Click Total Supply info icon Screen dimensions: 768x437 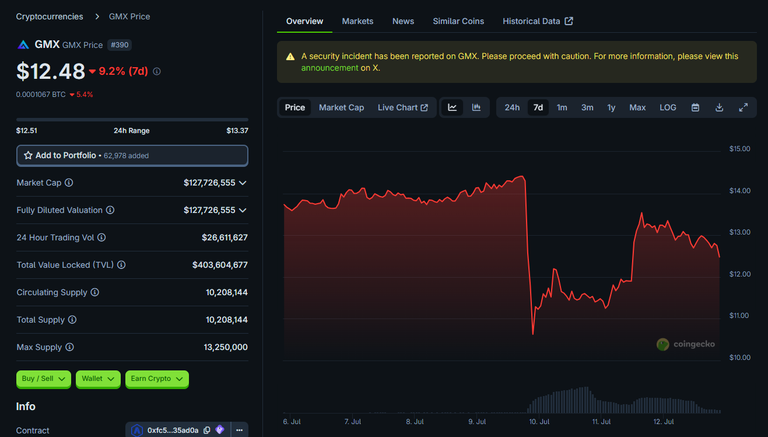coord(72,320)
